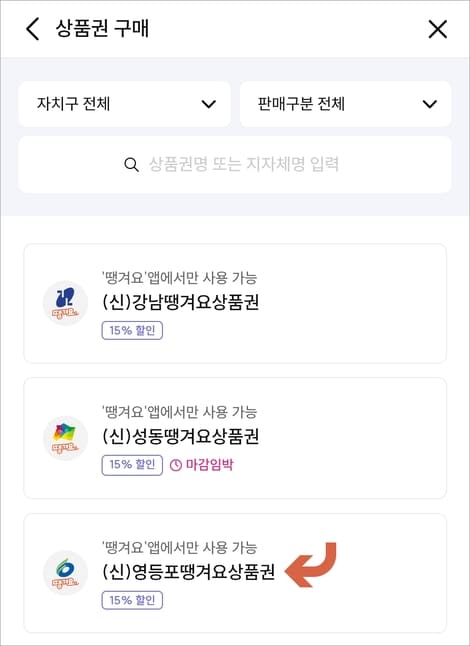Screen dimensions: 470x646
Task: Tap the 마감임박 clock icon
Action: (176, 466)
